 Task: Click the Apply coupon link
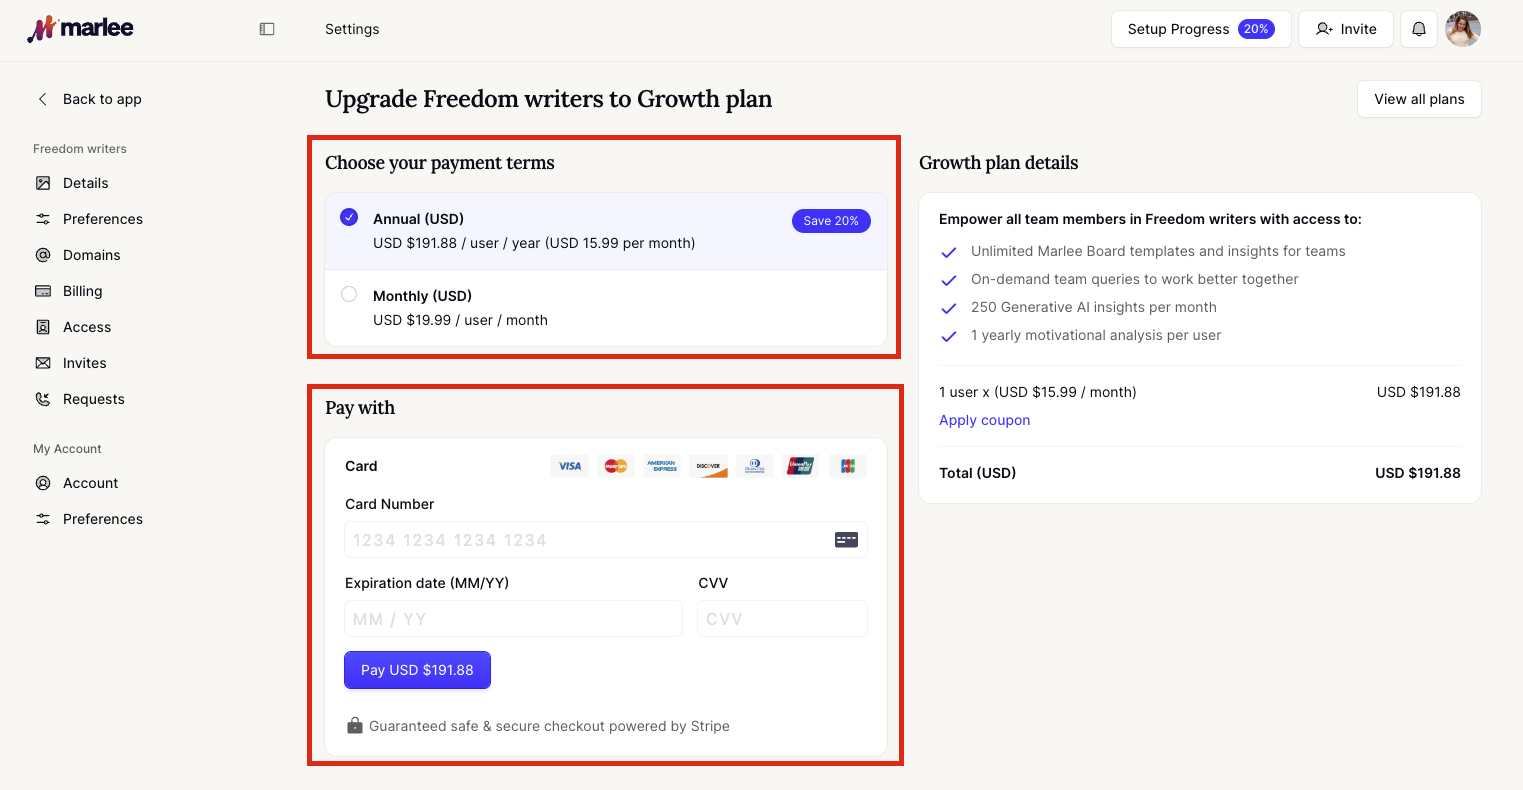pos(984,420)
